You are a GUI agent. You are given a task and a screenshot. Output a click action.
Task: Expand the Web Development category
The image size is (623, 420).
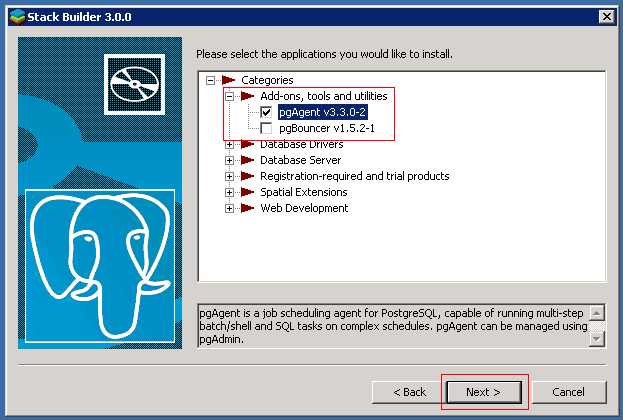(229, 208)
